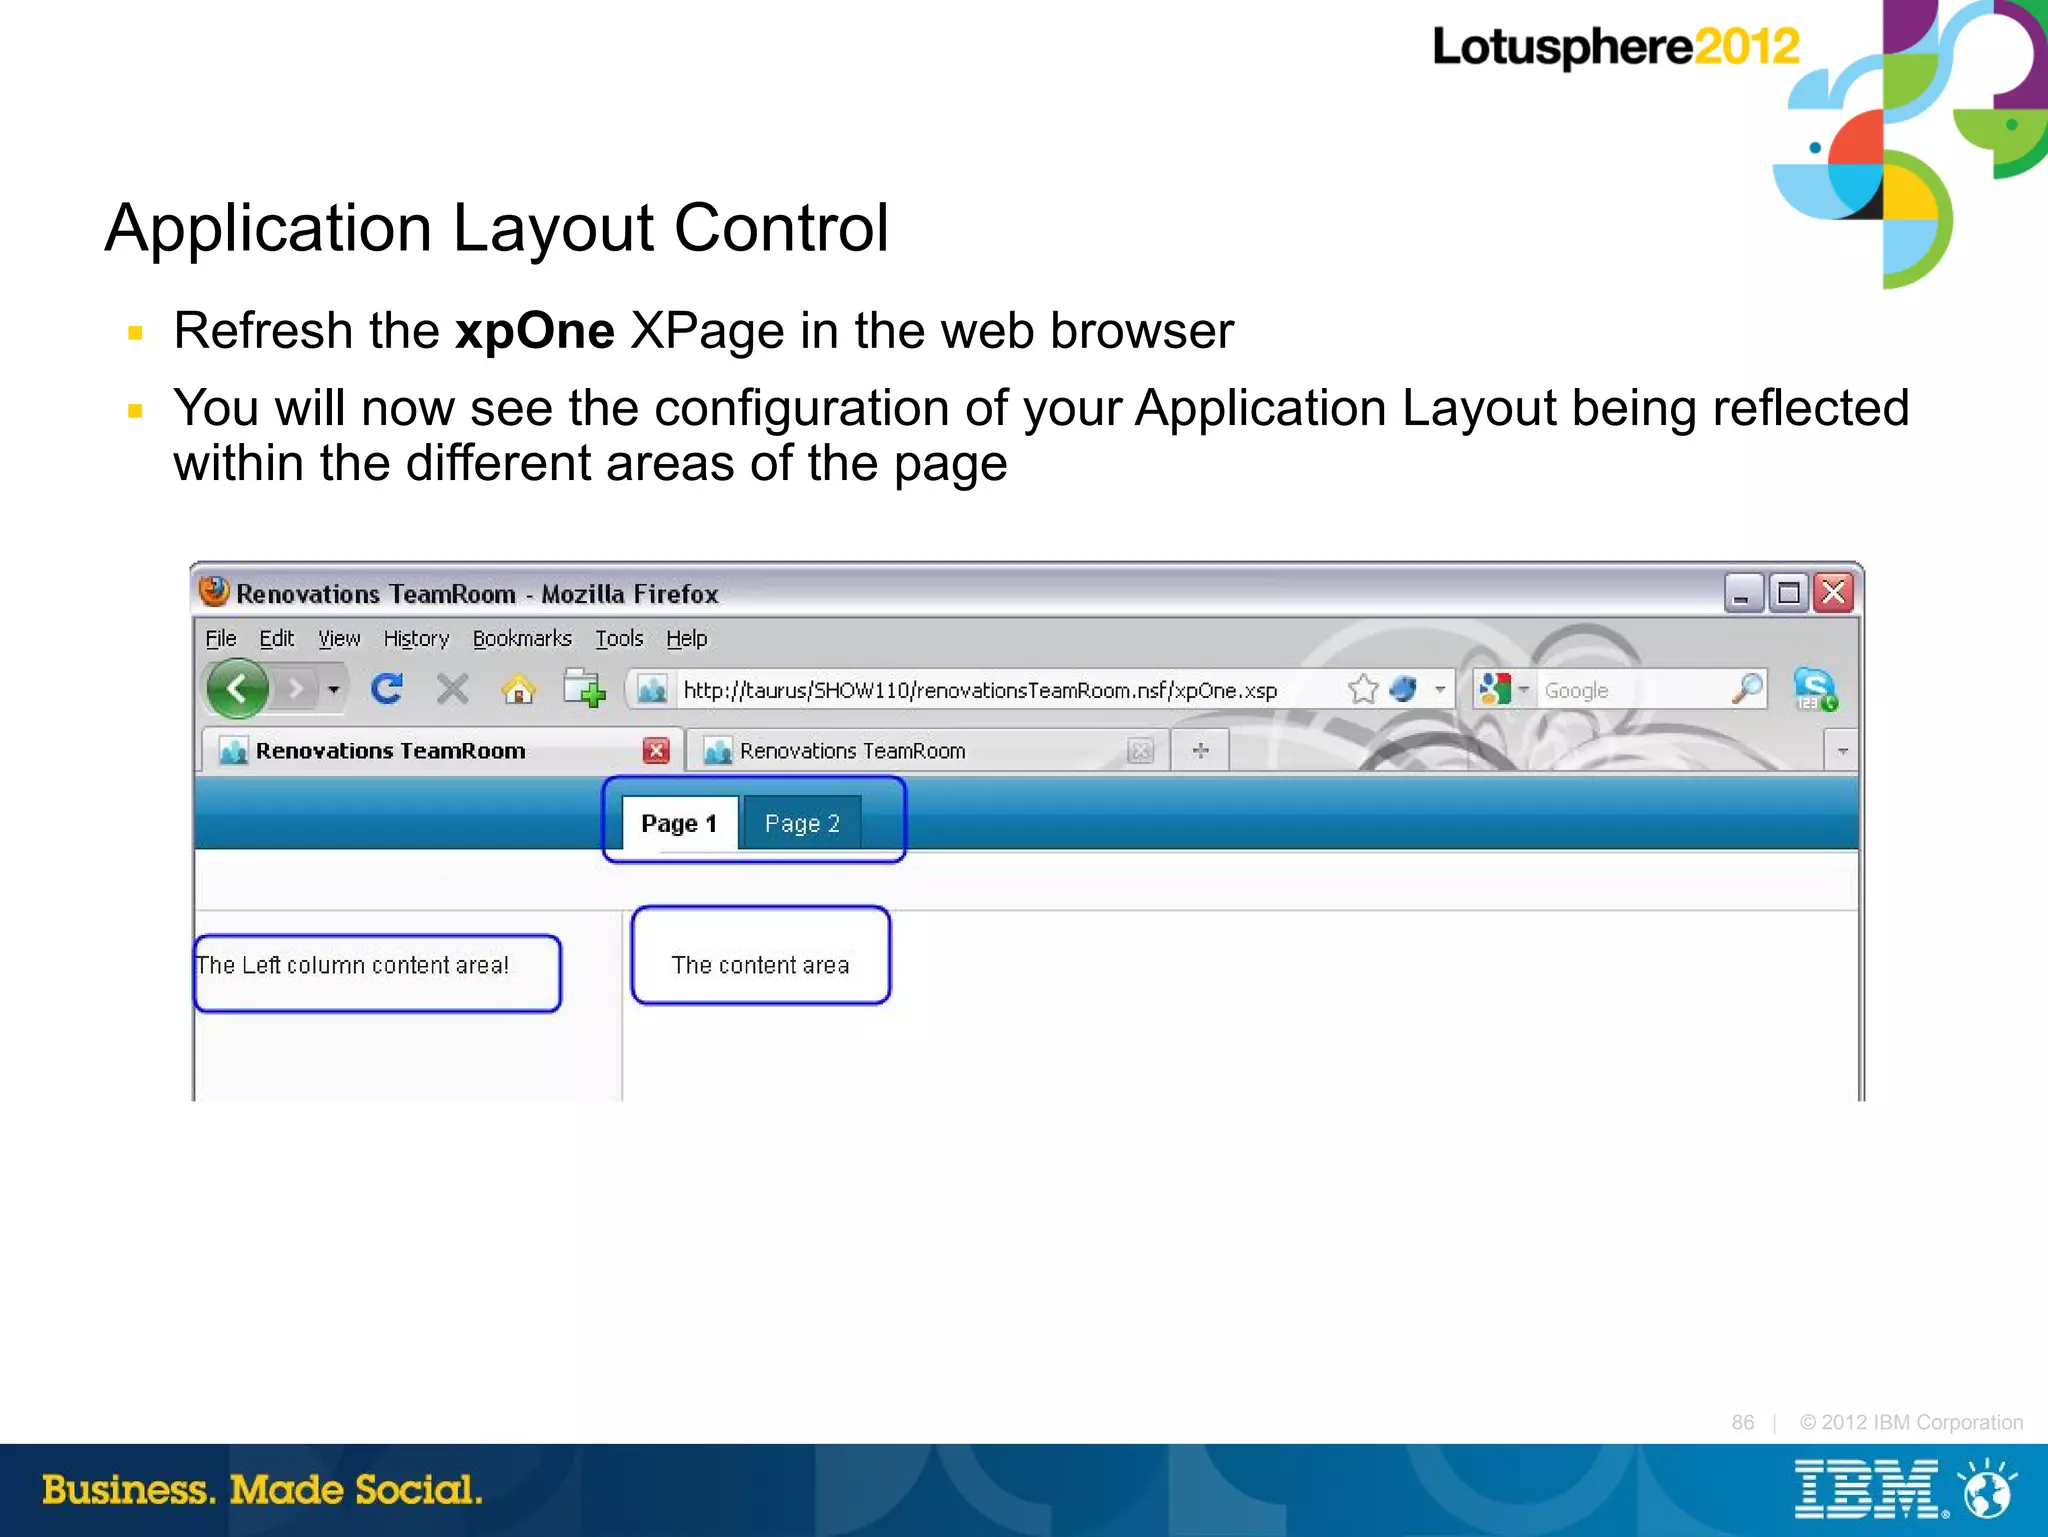Select the Page 1 tab
Viewport: 2048px width, 1537px height.
click(680, 823)
